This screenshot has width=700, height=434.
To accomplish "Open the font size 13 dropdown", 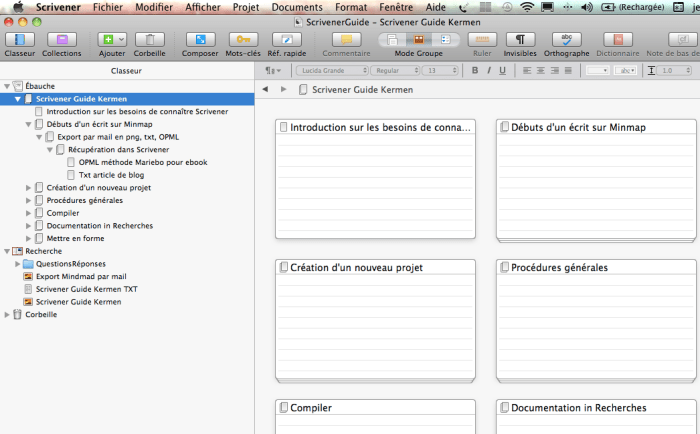I will click(x=441, y=71).
